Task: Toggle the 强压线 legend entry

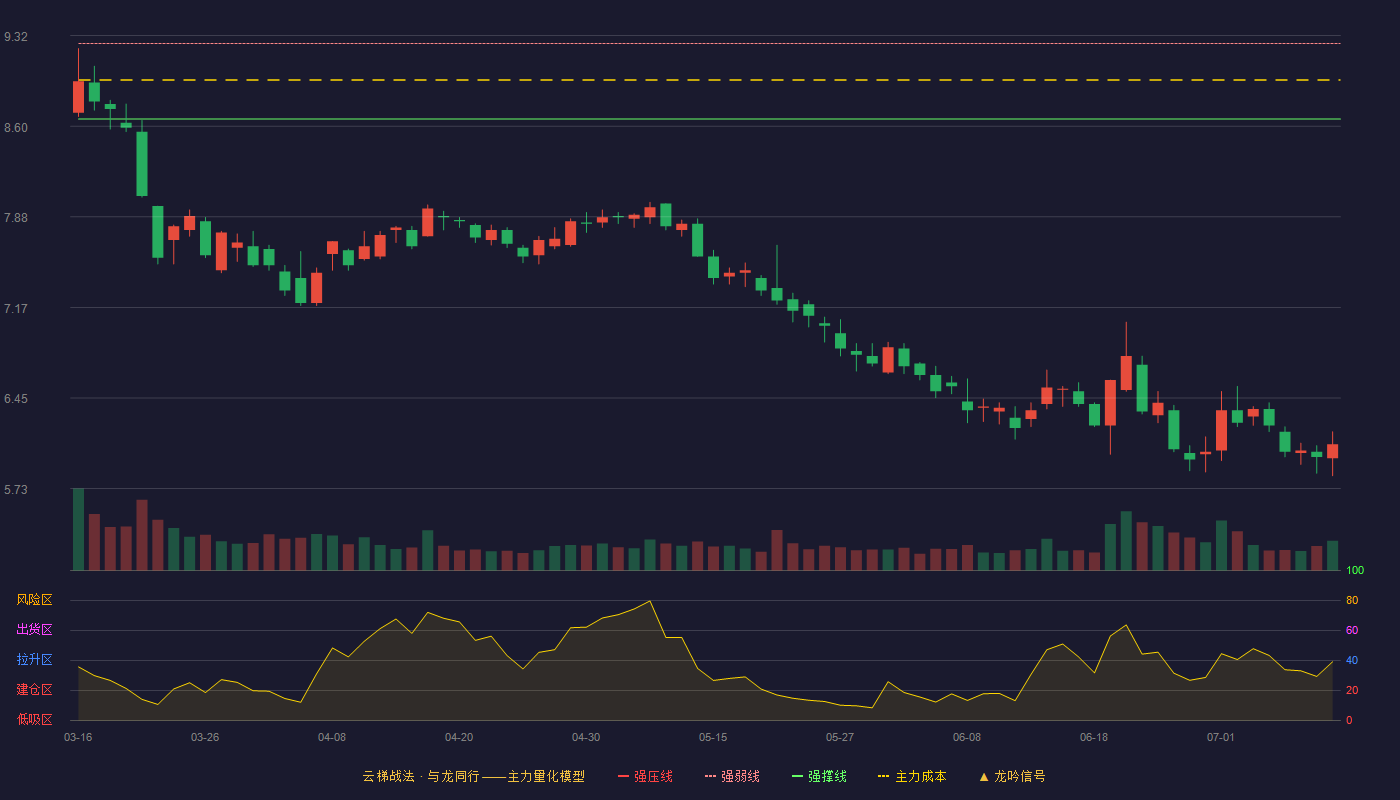Action: 645,776
